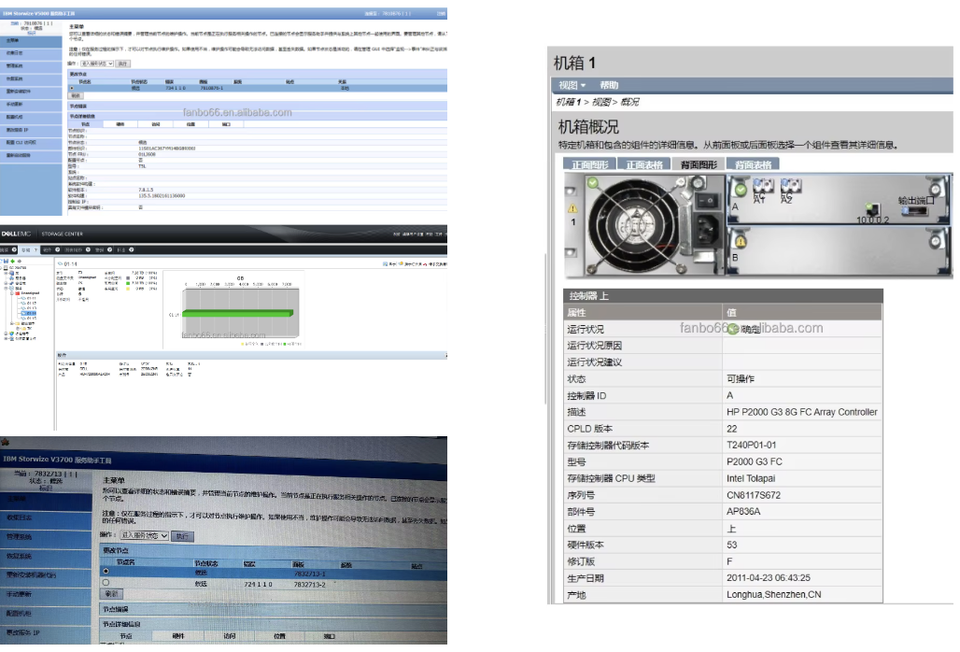Switch to the 位置 tab in V3700 node details
960x652 pixels.
click(279, 637)
